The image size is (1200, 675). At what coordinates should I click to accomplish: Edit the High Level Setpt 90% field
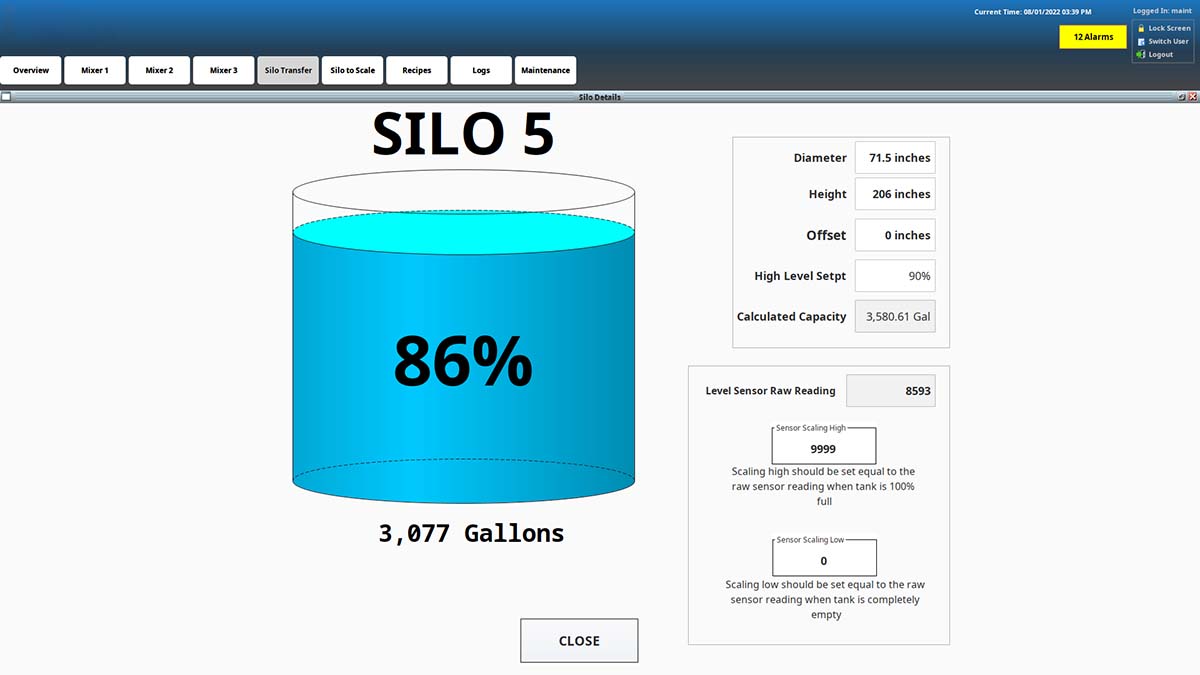[895, 276]
